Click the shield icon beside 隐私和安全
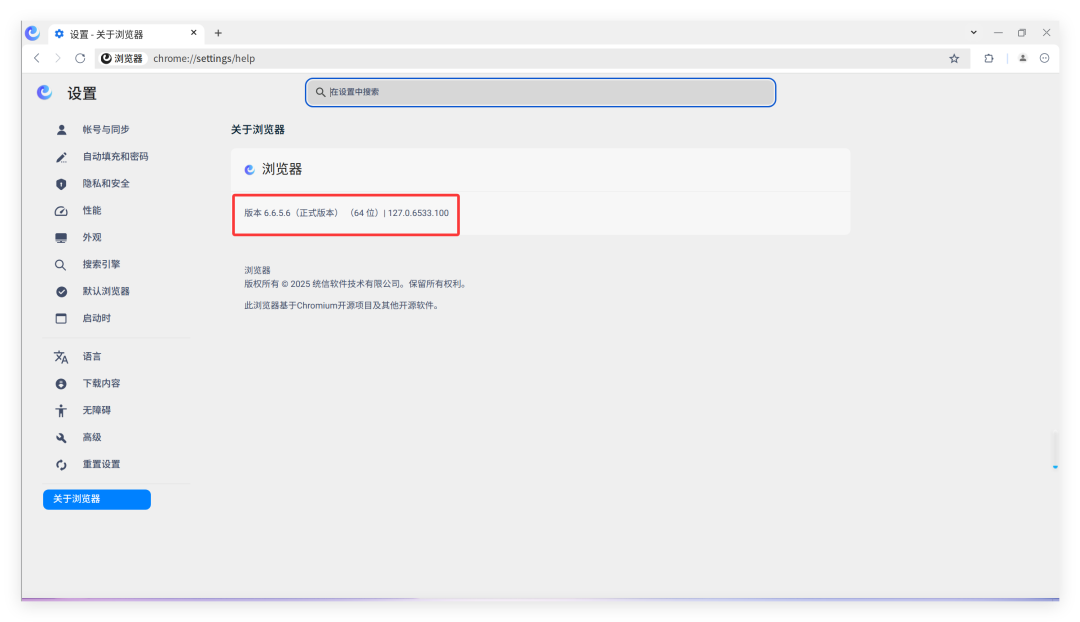This screenshot has height=622, width=1080. click(61, 184)
